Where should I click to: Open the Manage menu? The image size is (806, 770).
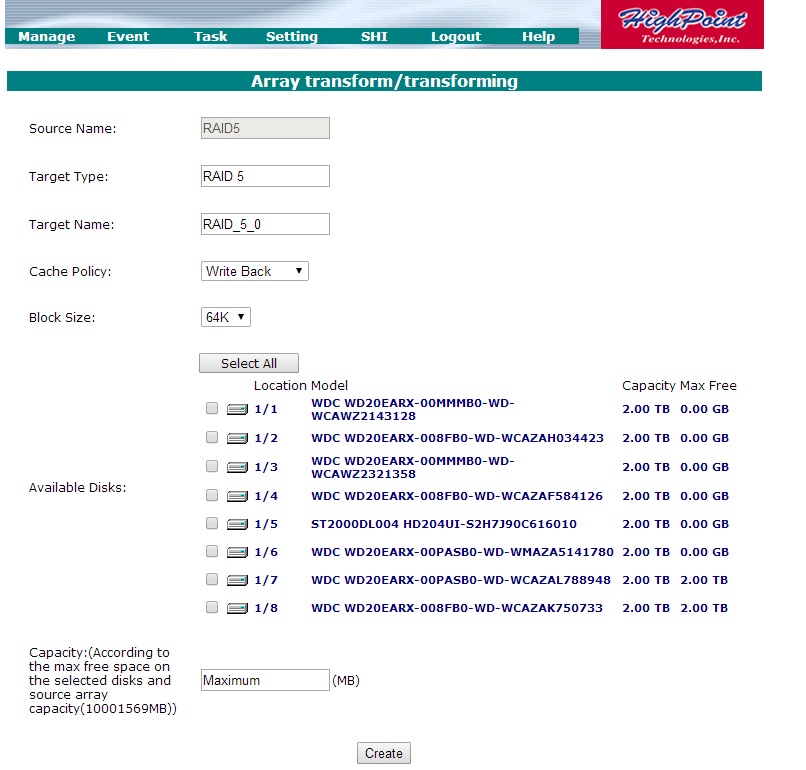click(x=47, y=36)
